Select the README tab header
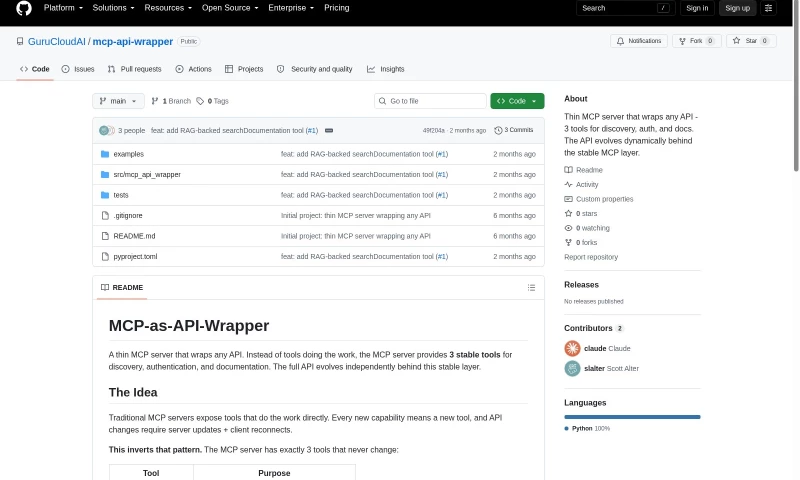Viewport: 800px width, 480px height. click(x=122, y=288)
